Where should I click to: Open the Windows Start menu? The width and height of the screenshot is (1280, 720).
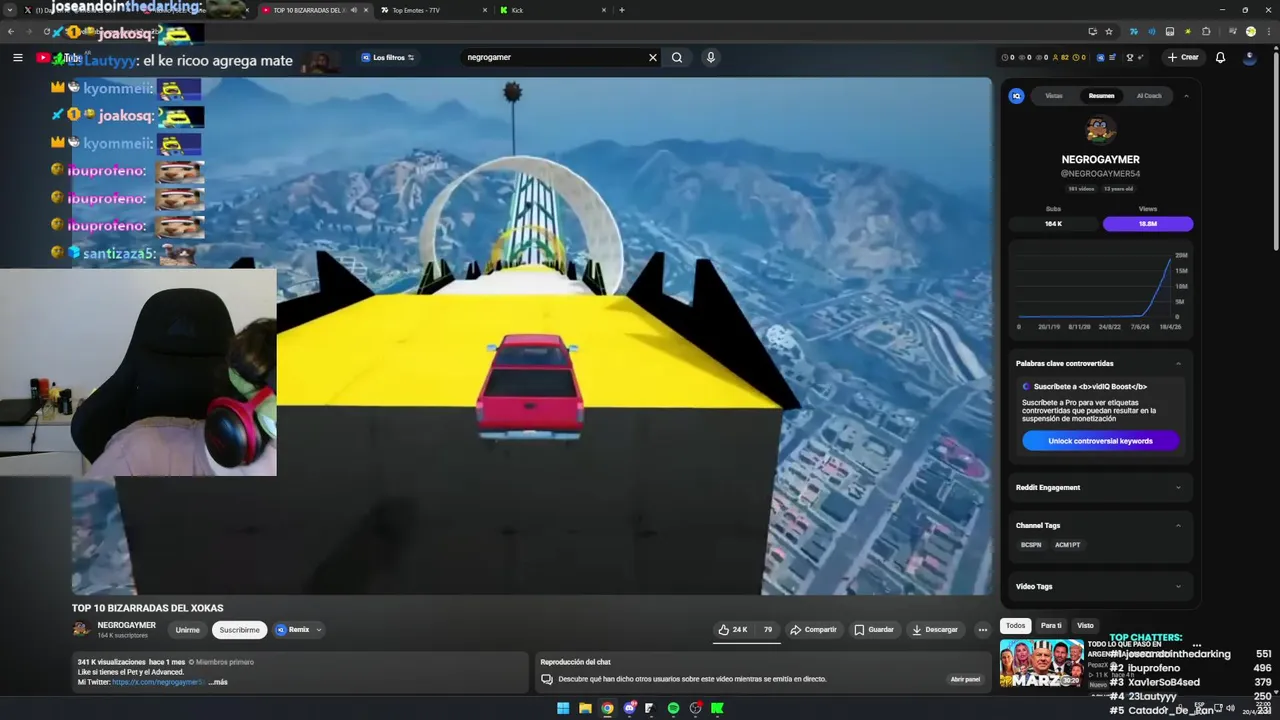(x=563, y=708)
